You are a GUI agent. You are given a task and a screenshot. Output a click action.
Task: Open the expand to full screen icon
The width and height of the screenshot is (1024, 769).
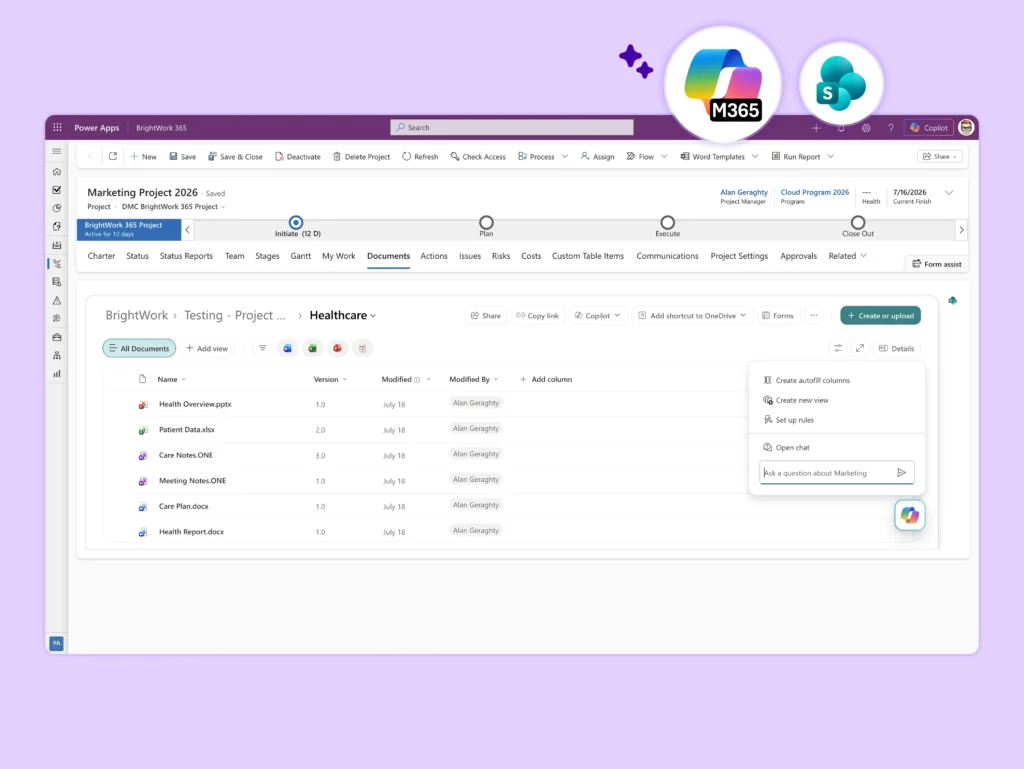(x=860, y=349)
